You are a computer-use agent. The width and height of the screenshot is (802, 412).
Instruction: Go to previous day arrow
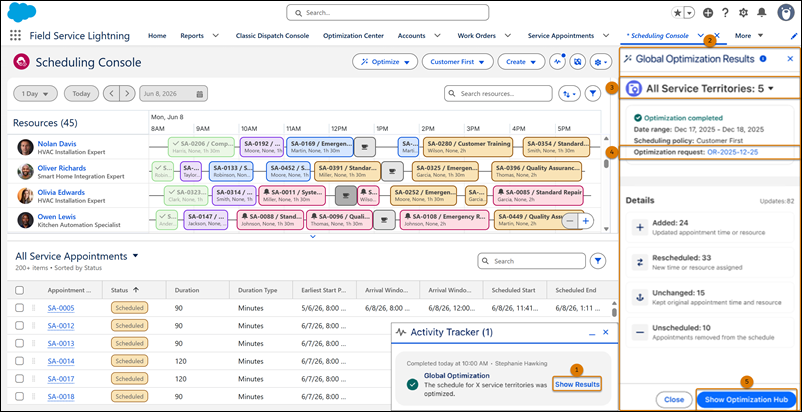[111, 94]
